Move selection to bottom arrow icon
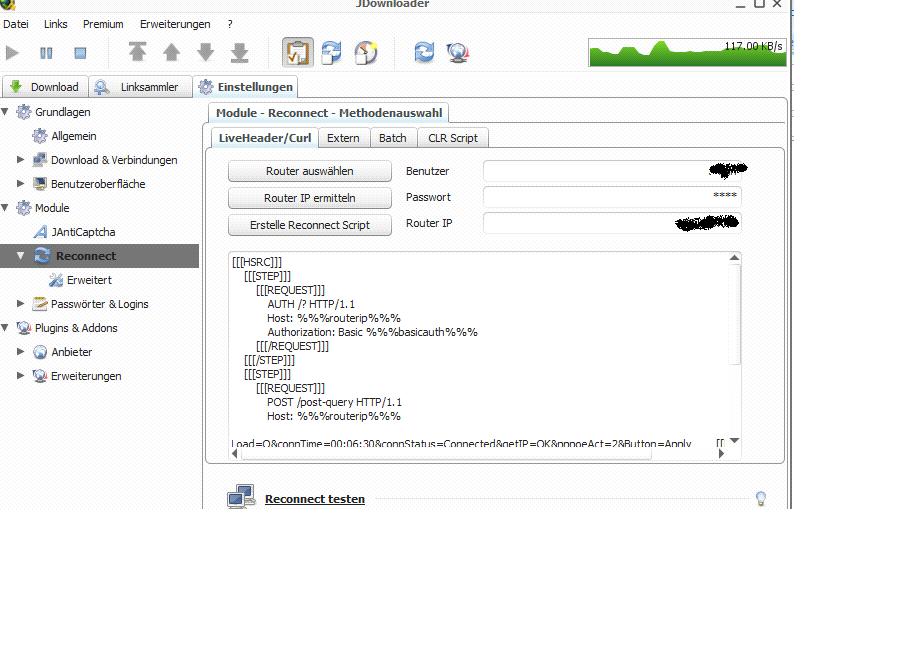 240,52
